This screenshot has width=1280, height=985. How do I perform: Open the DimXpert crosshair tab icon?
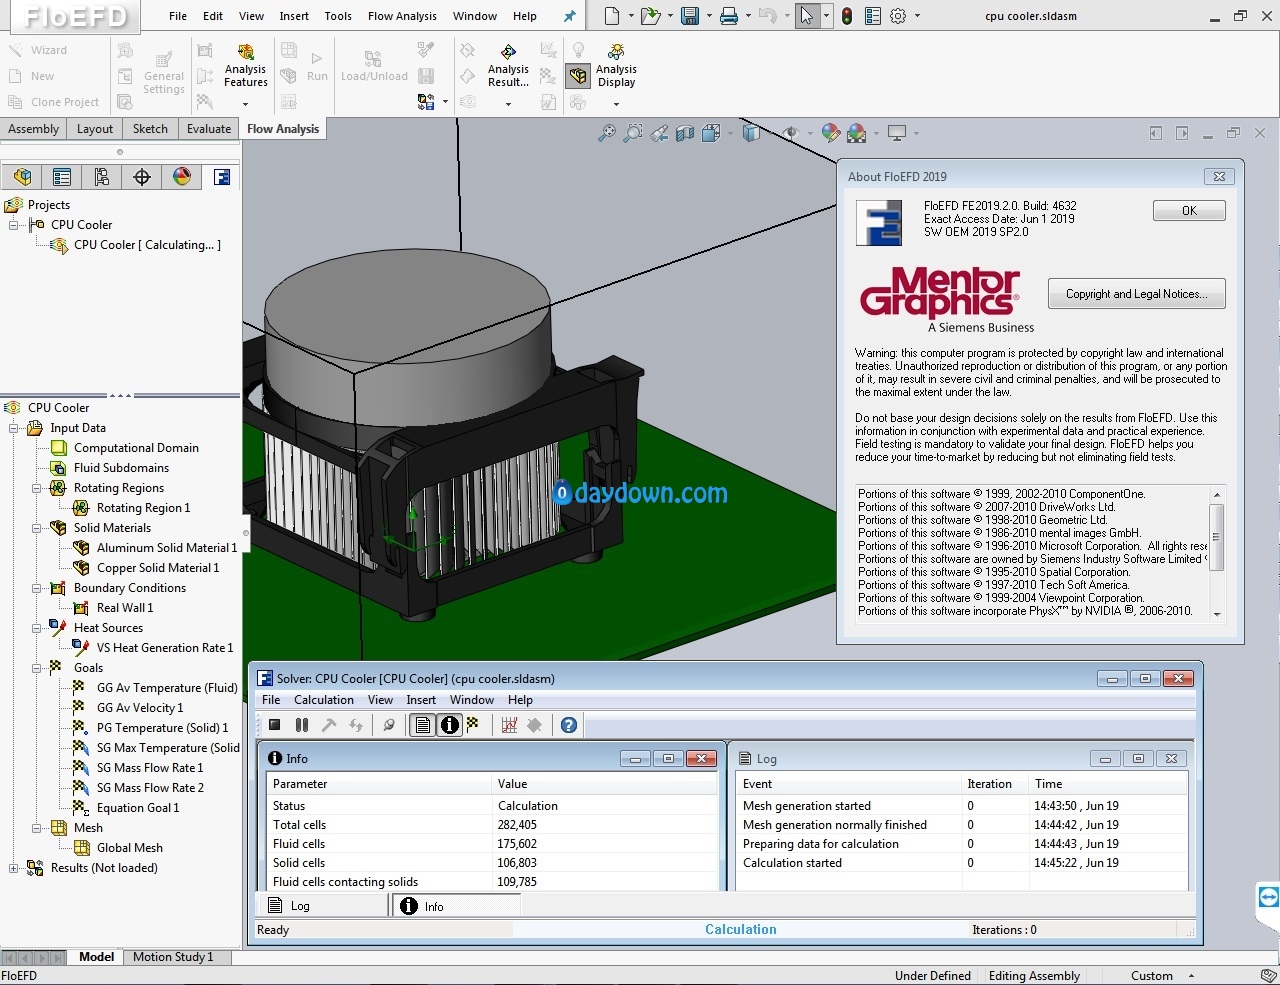142,177
